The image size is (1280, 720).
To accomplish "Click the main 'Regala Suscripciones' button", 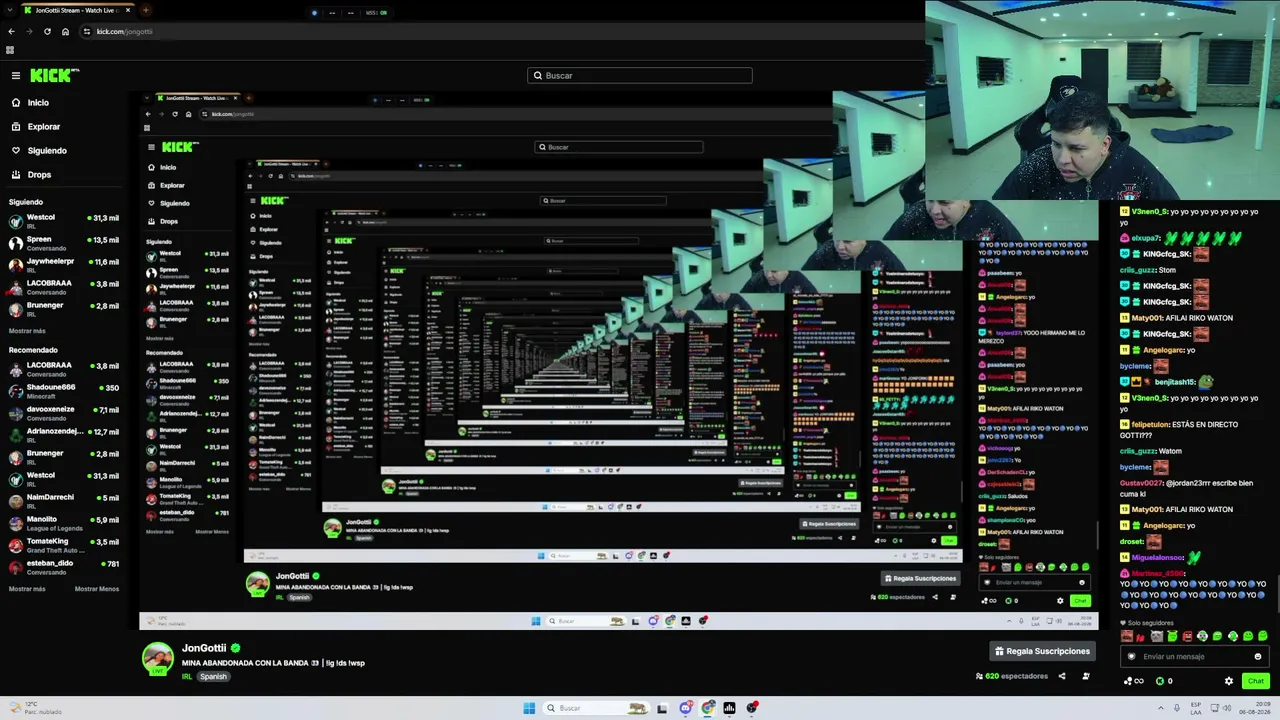I will 1042,651.
